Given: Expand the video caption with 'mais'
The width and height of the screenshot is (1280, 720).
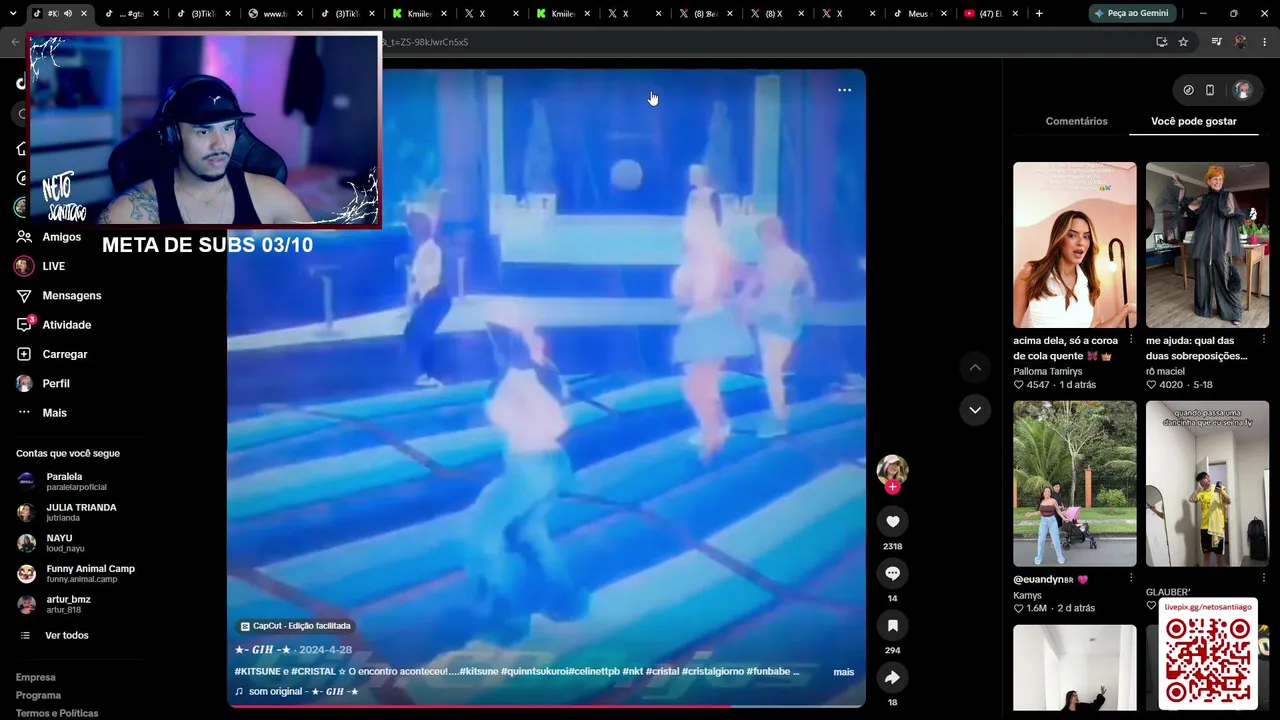Looking at the screenshot, I should pos(844,672).
